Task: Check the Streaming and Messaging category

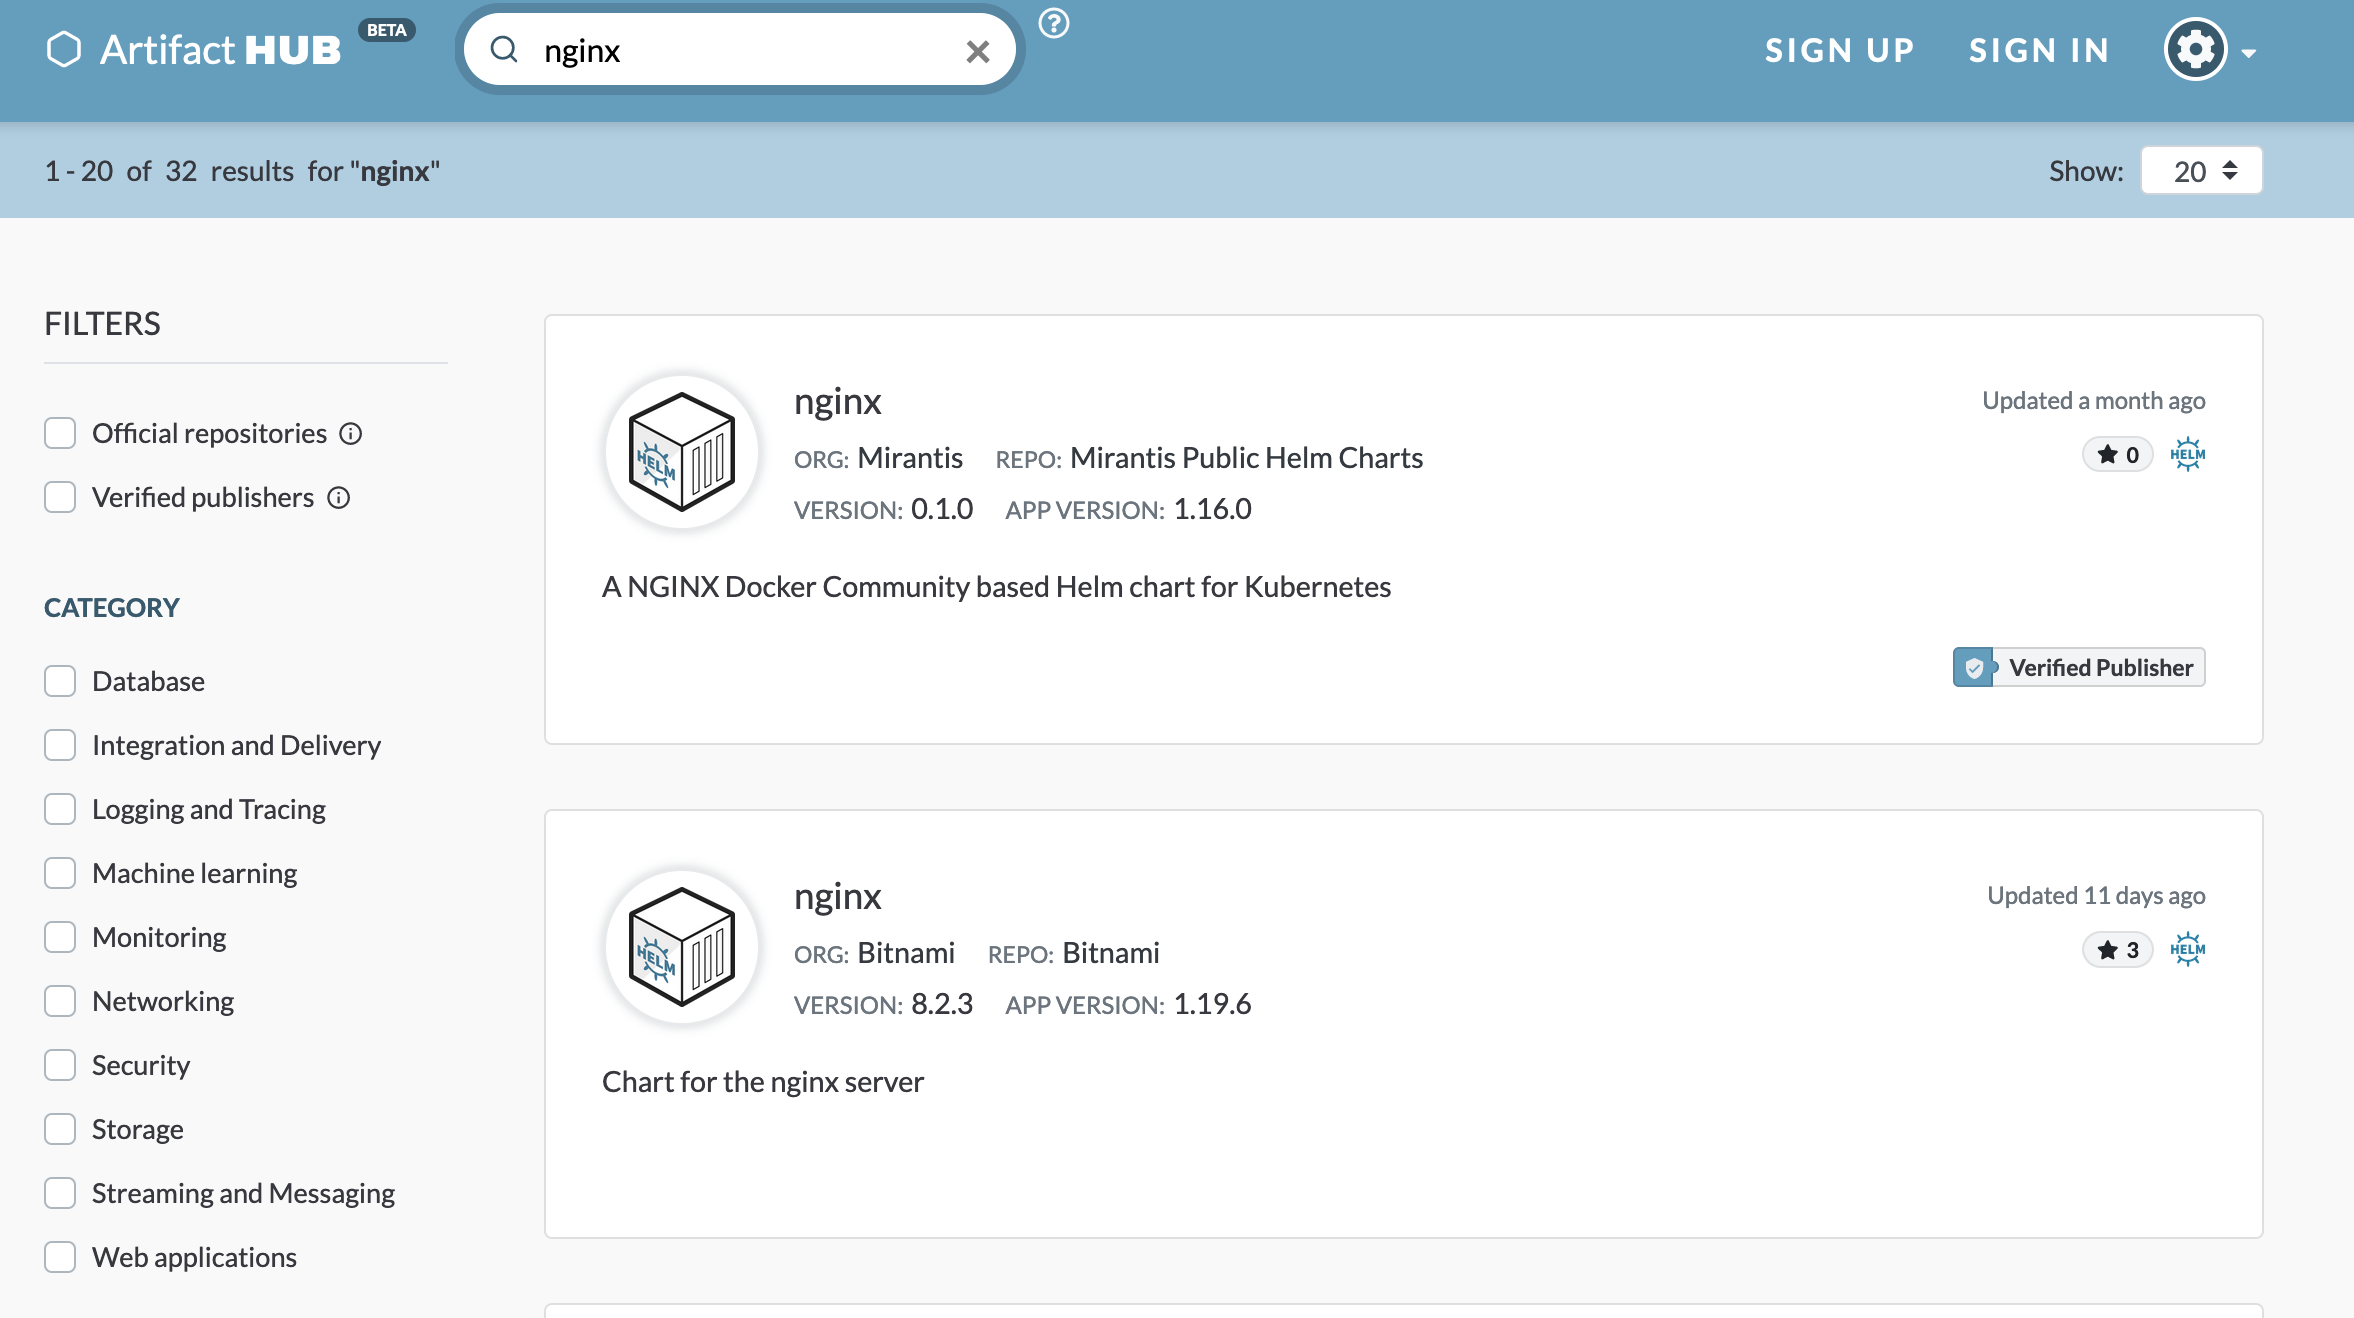Action: click(60, 1193)
